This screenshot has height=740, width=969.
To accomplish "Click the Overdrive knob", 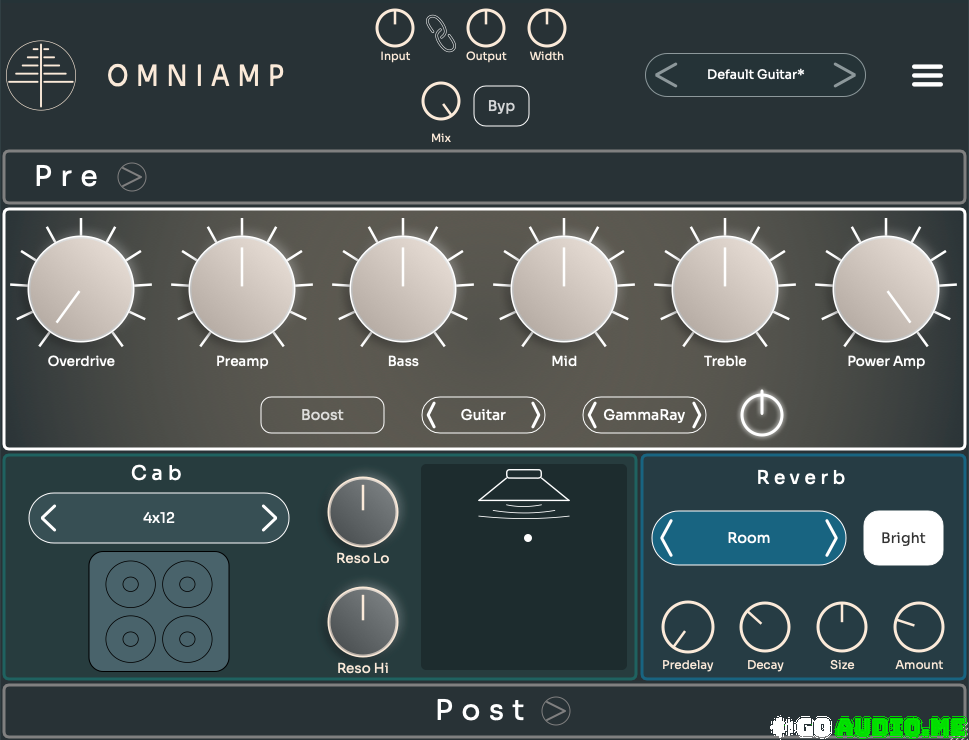I will [x=81, y=288].
